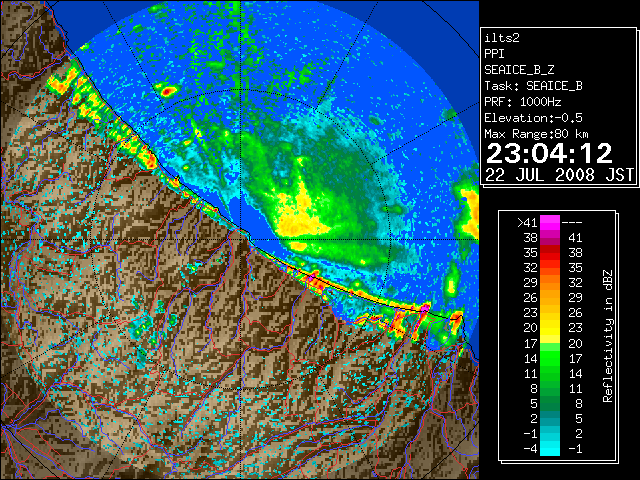Click the 'Reflectivity in dBZ' axis label

(608, 336)
